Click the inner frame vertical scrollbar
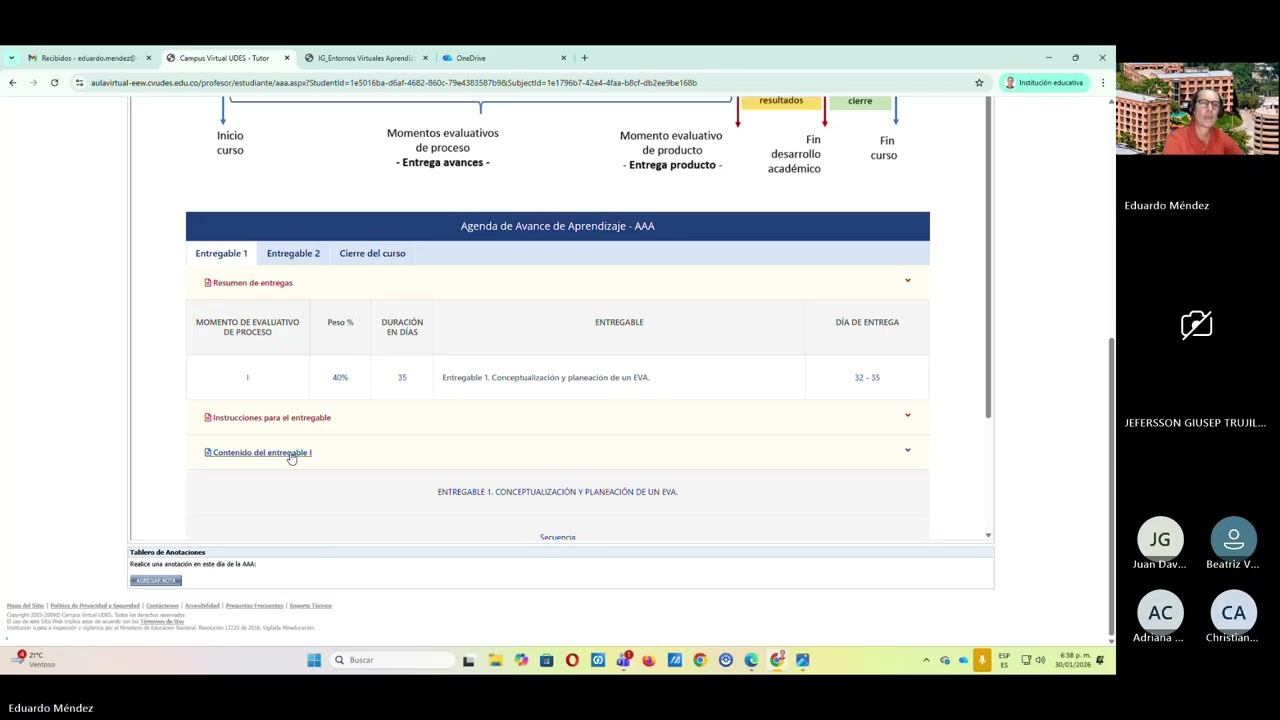The width and height of the screenshot is (1280, 720). click(988, 260)
